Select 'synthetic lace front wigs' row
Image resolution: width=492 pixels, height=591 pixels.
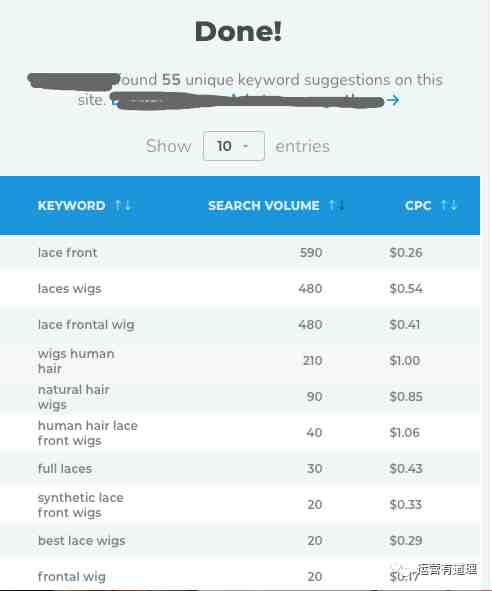(240, 505)
